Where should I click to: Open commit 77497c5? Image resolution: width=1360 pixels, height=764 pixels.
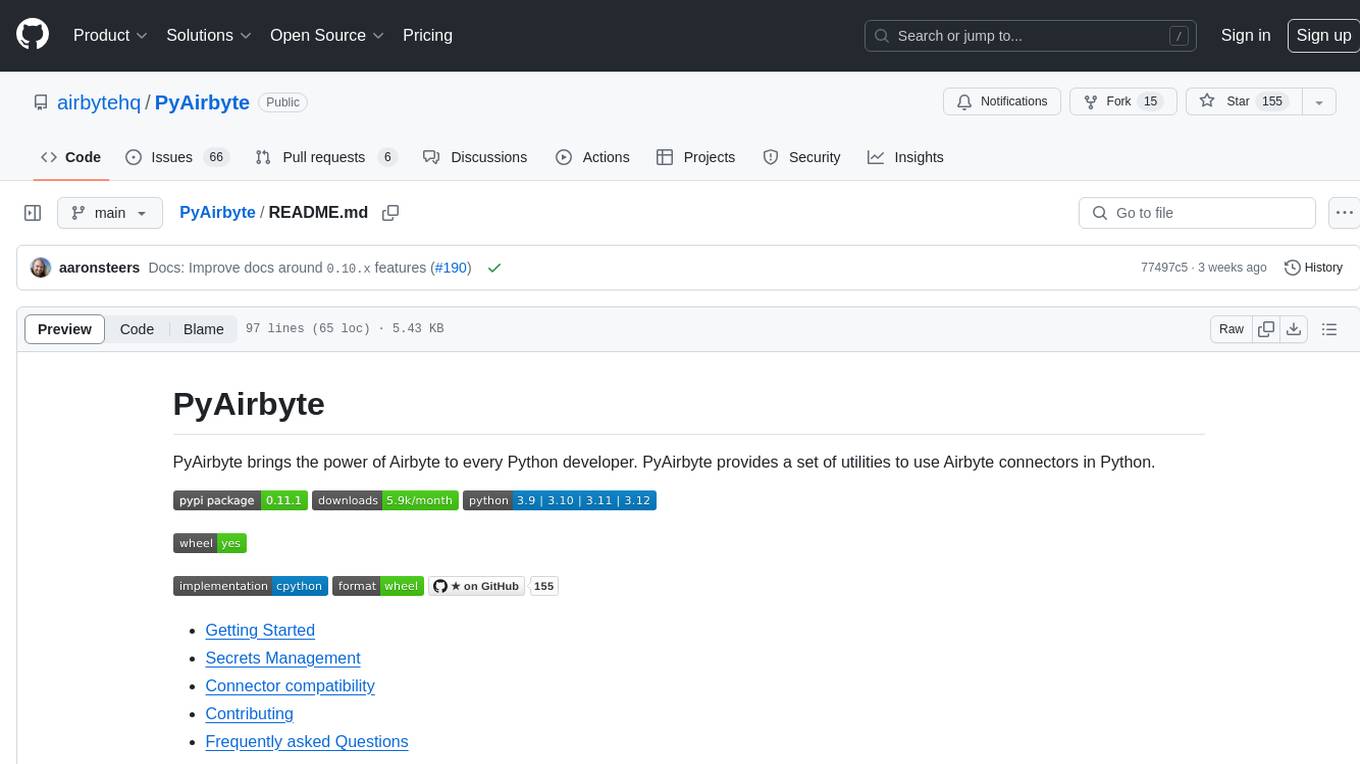tap(1164, 268)
